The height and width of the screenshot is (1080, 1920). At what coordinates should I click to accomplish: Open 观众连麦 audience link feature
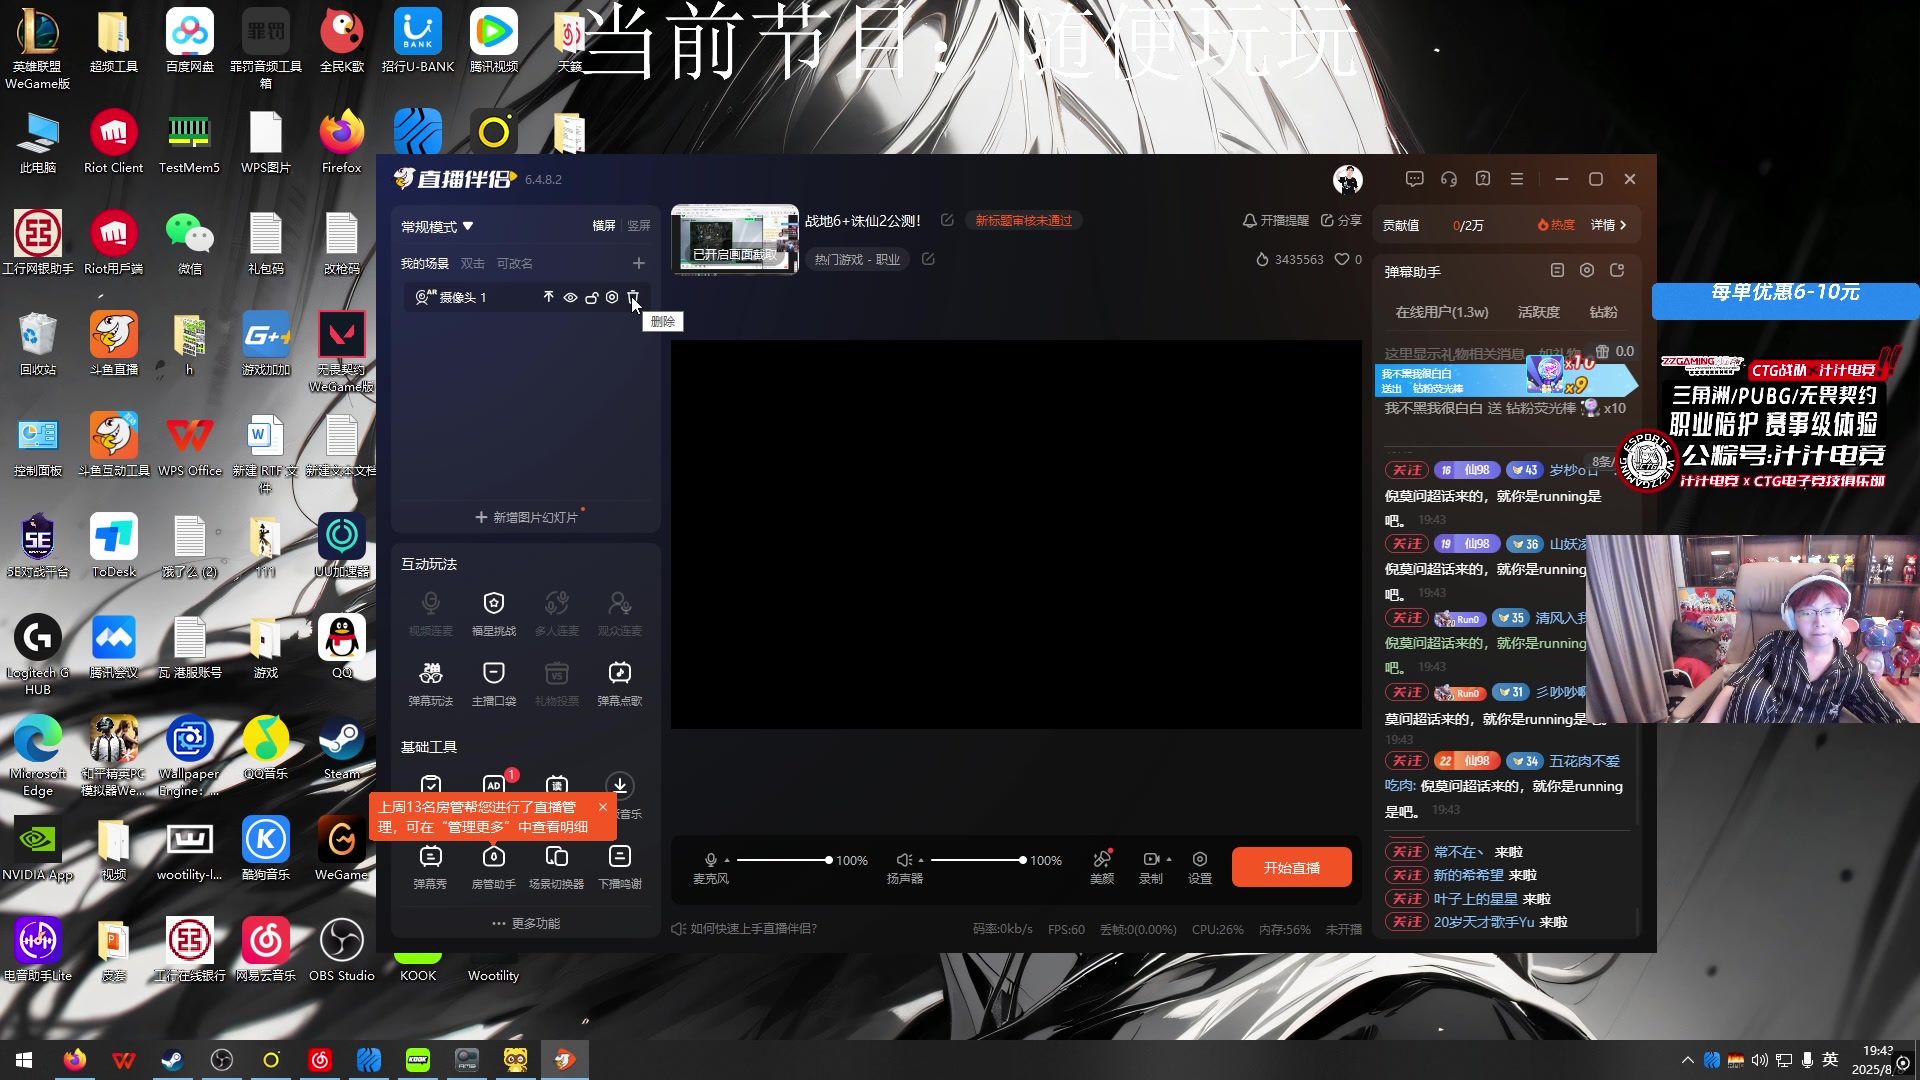[x=620, y=613]
